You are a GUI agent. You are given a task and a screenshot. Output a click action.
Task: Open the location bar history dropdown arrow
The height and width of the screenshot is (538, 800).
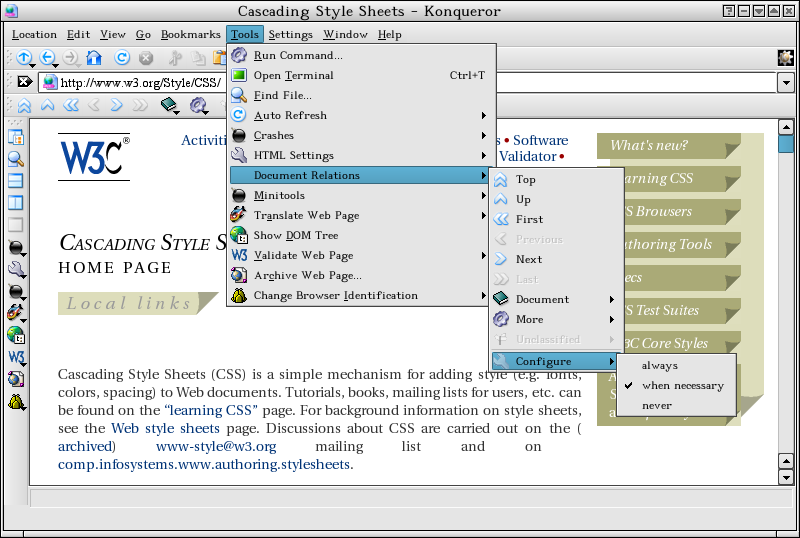click(x=785, y=83)
